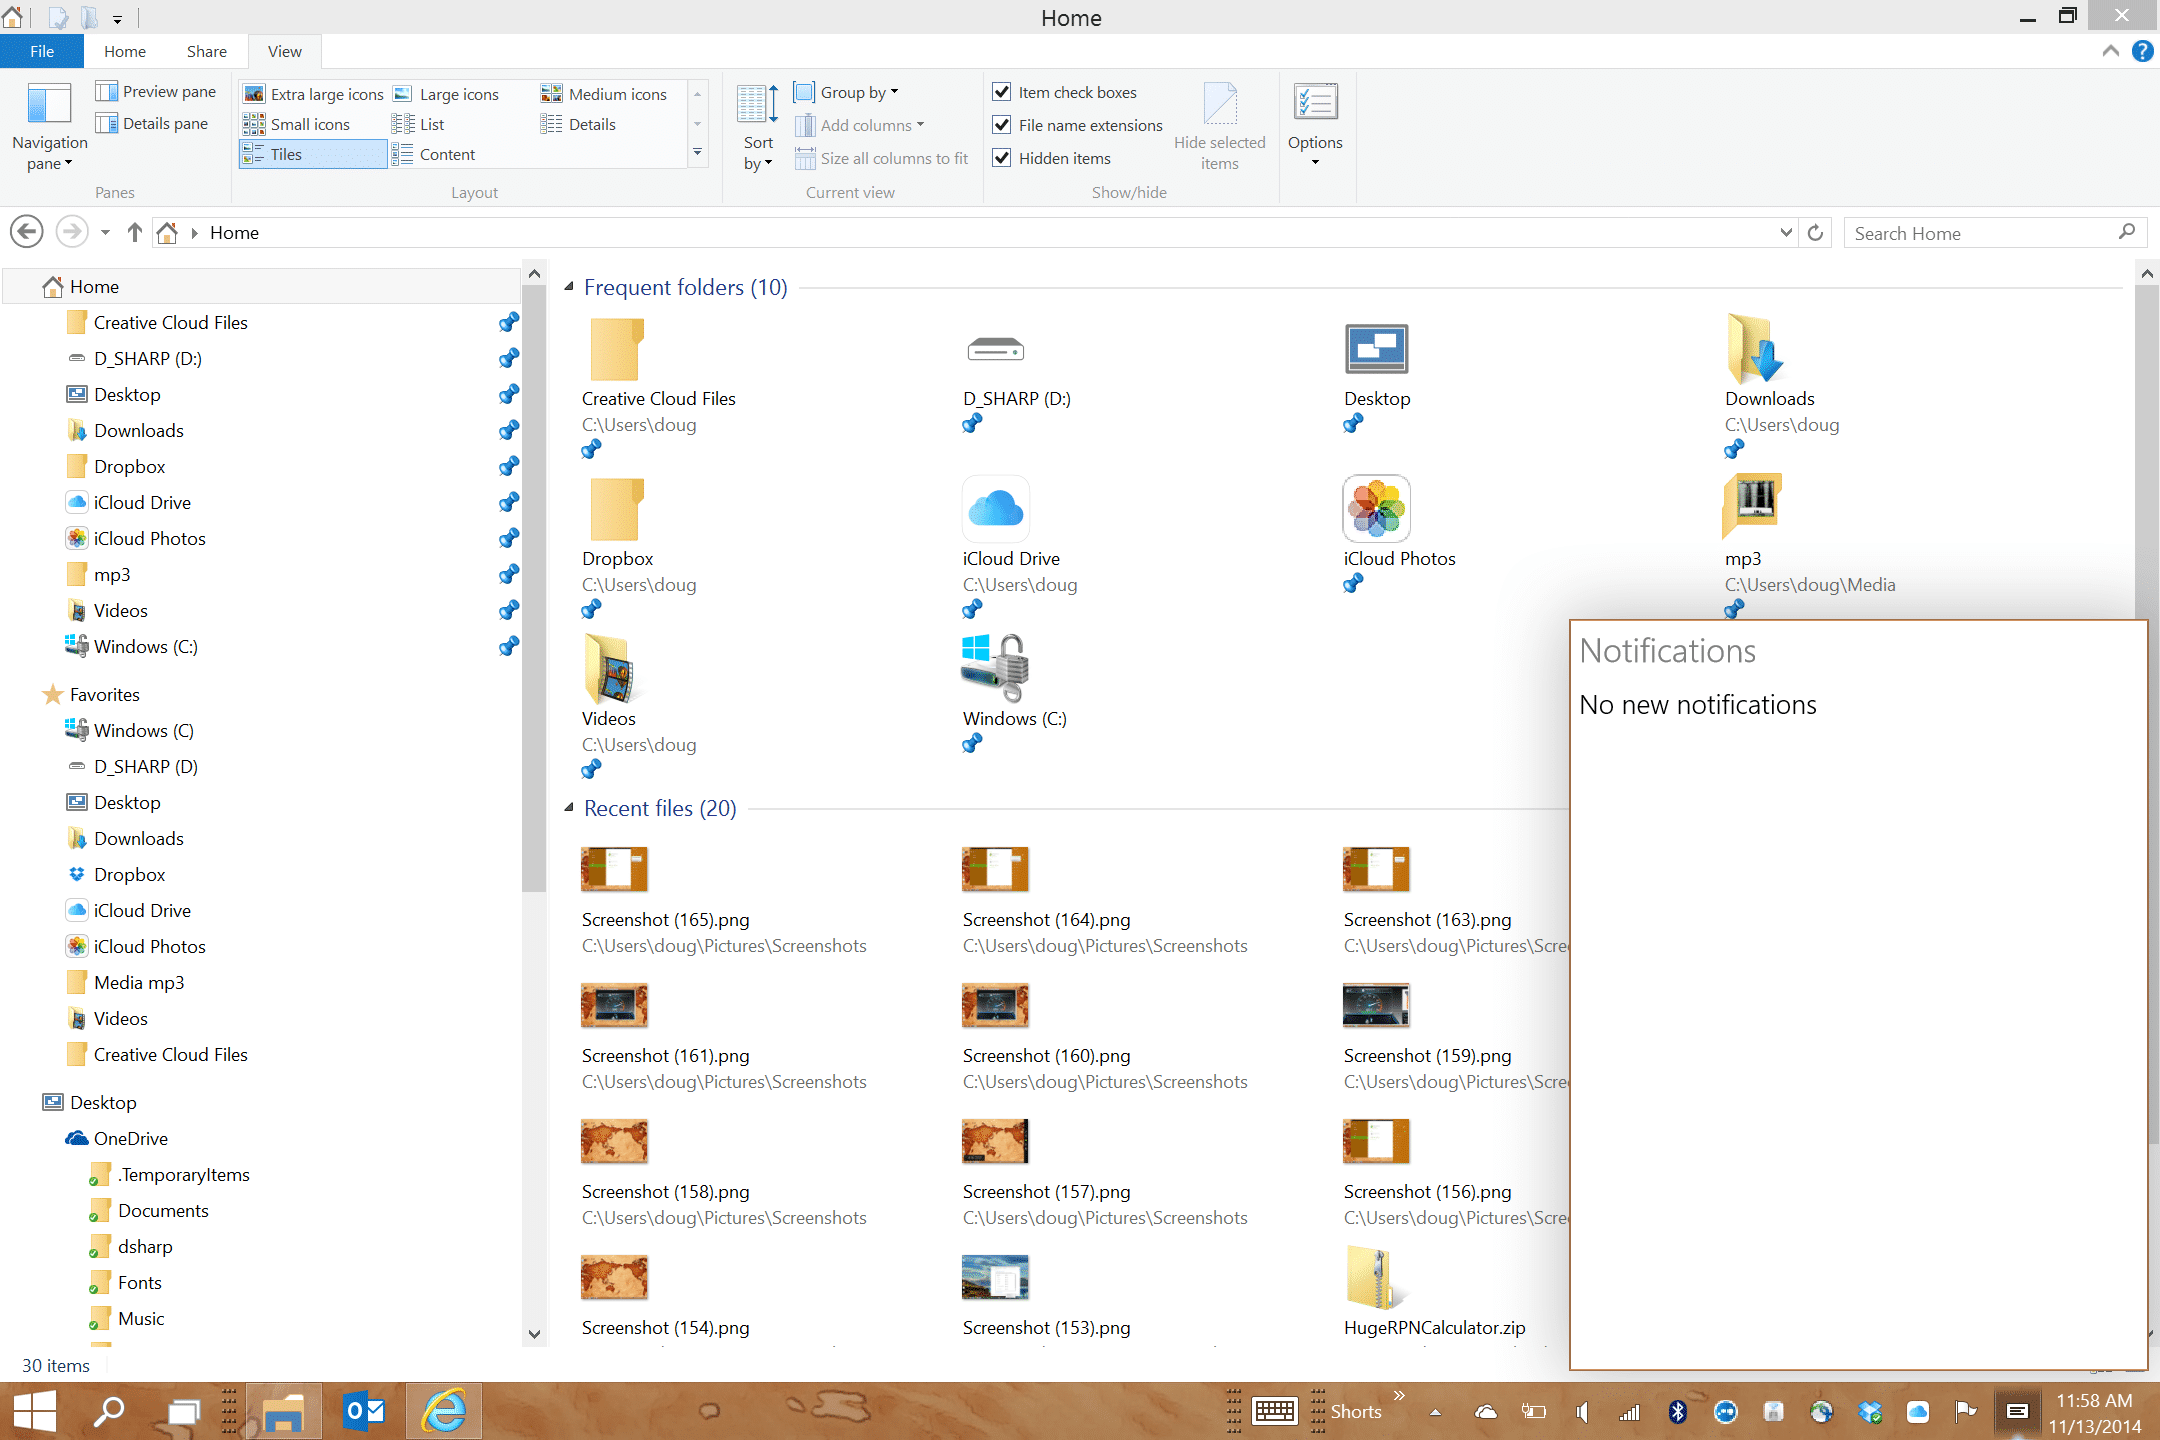
Task: Expand the layout gallery more arrow
Action: [x=697, y=154]
